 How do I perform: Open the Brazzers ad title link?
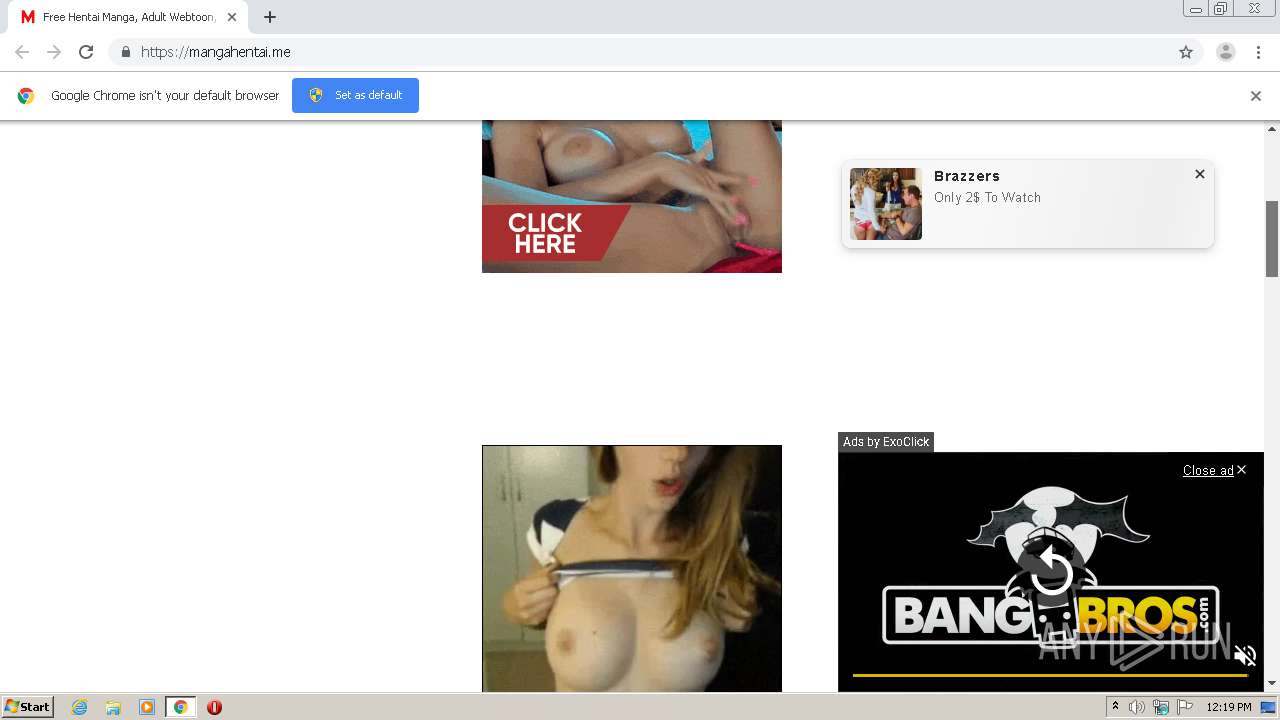click(x=967, y=176)
